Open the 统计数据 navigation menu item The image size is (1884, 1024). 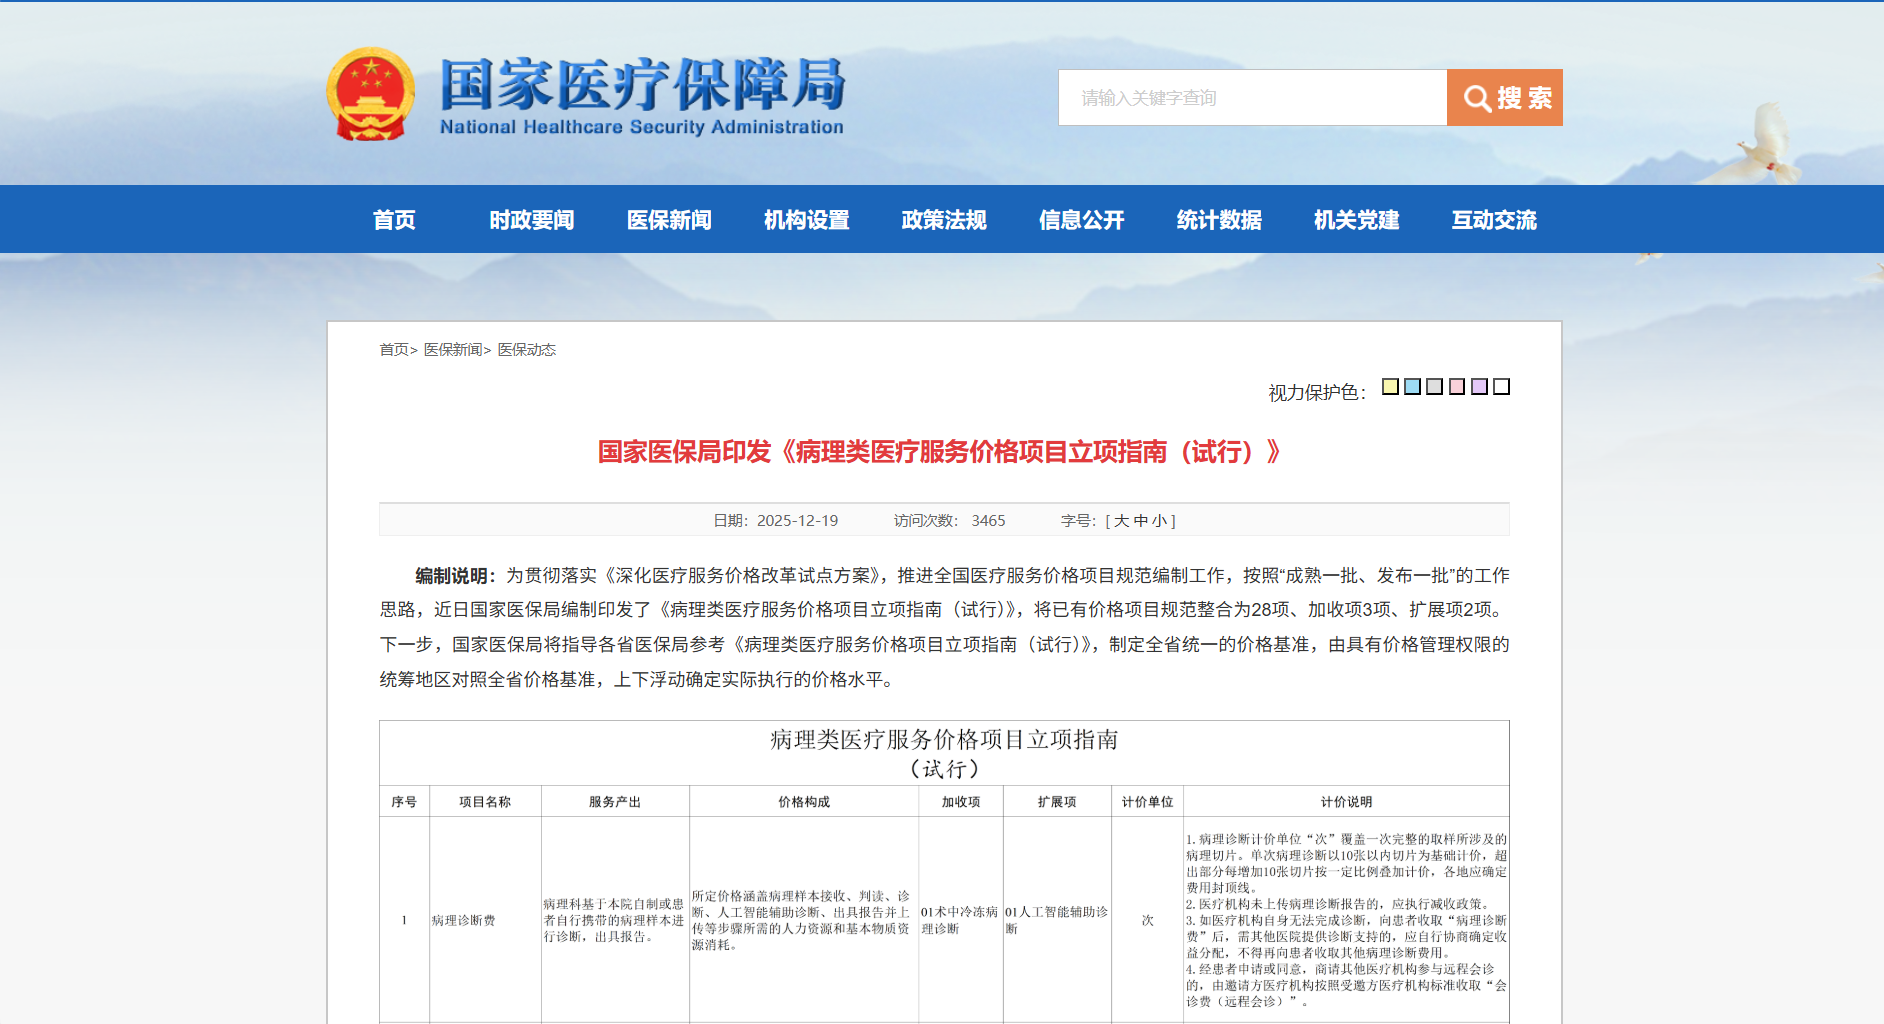coord(1219,220)
